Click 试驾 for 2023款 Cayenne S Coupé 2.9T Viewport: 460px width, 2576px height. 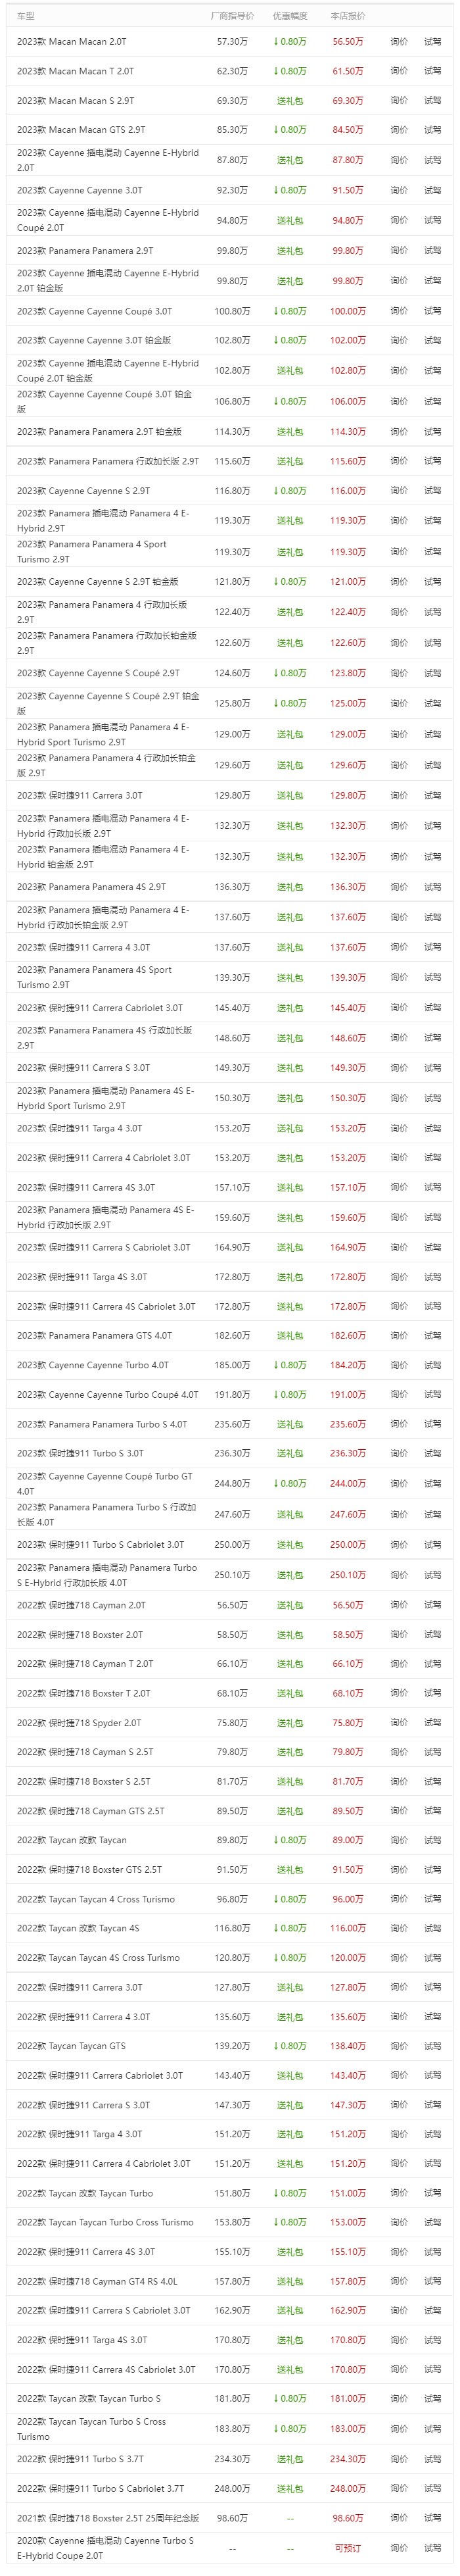point(432,673)
